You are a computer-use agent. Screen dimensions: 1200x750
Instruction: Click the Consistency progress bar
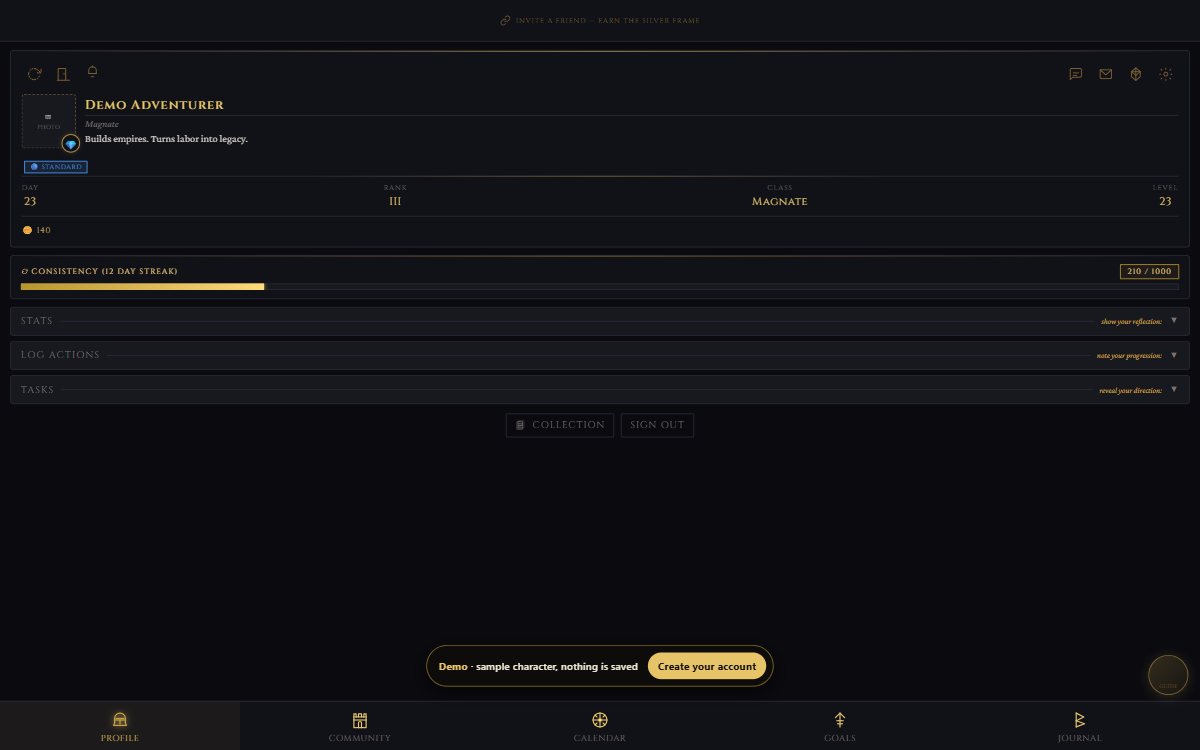tap(600, 287)
